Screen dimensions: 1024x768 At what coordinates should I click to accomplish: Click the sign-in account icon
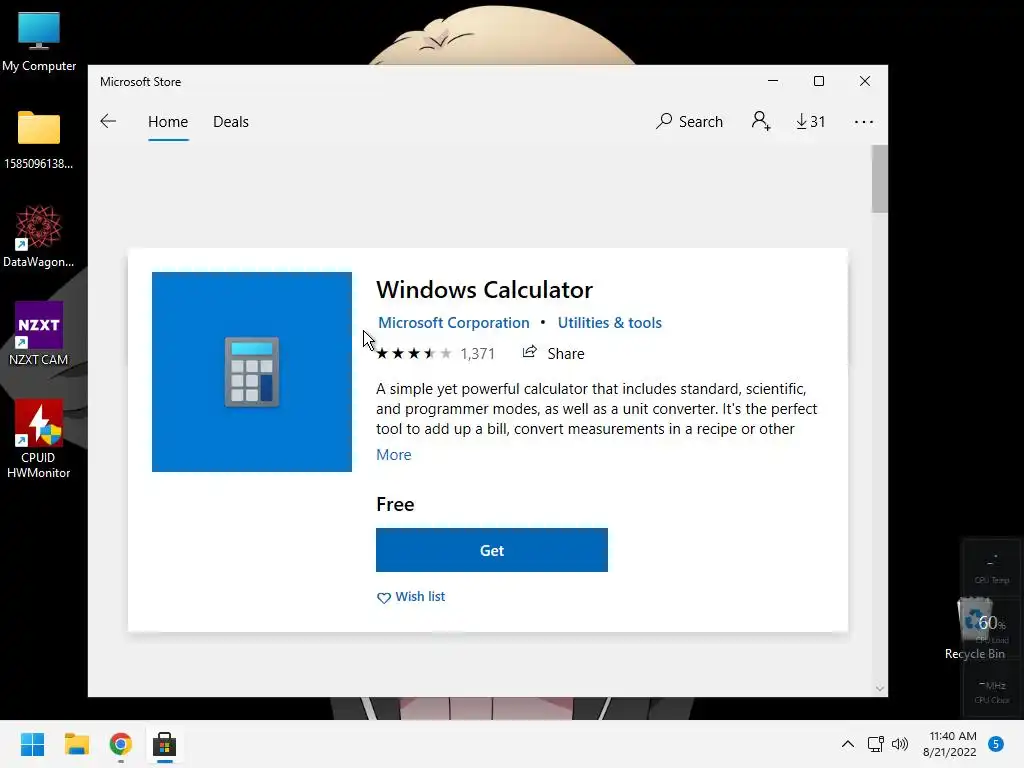761,121
